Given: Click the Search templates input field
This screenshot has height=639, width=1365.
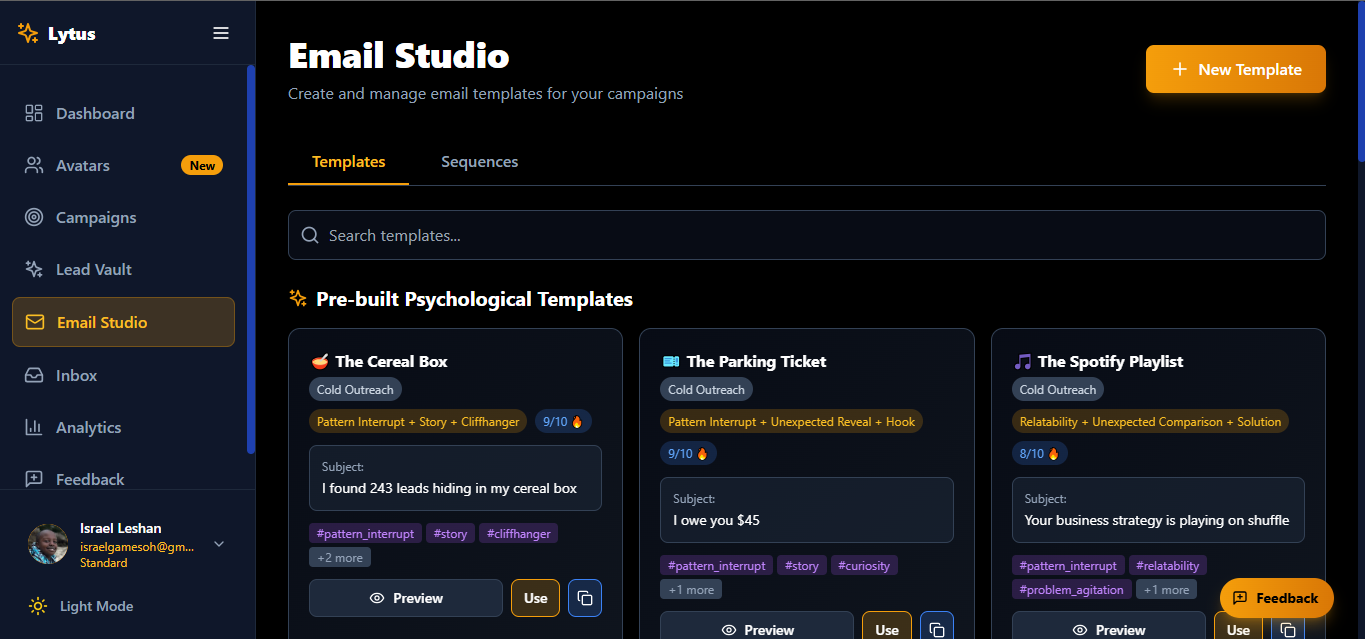Looking at the screenshot, I should 806,235.
